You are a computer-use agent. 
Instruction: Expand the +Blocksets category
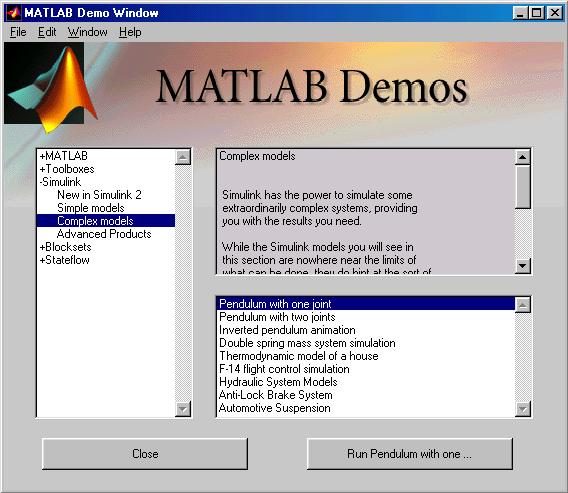click(x=65, y=247)
